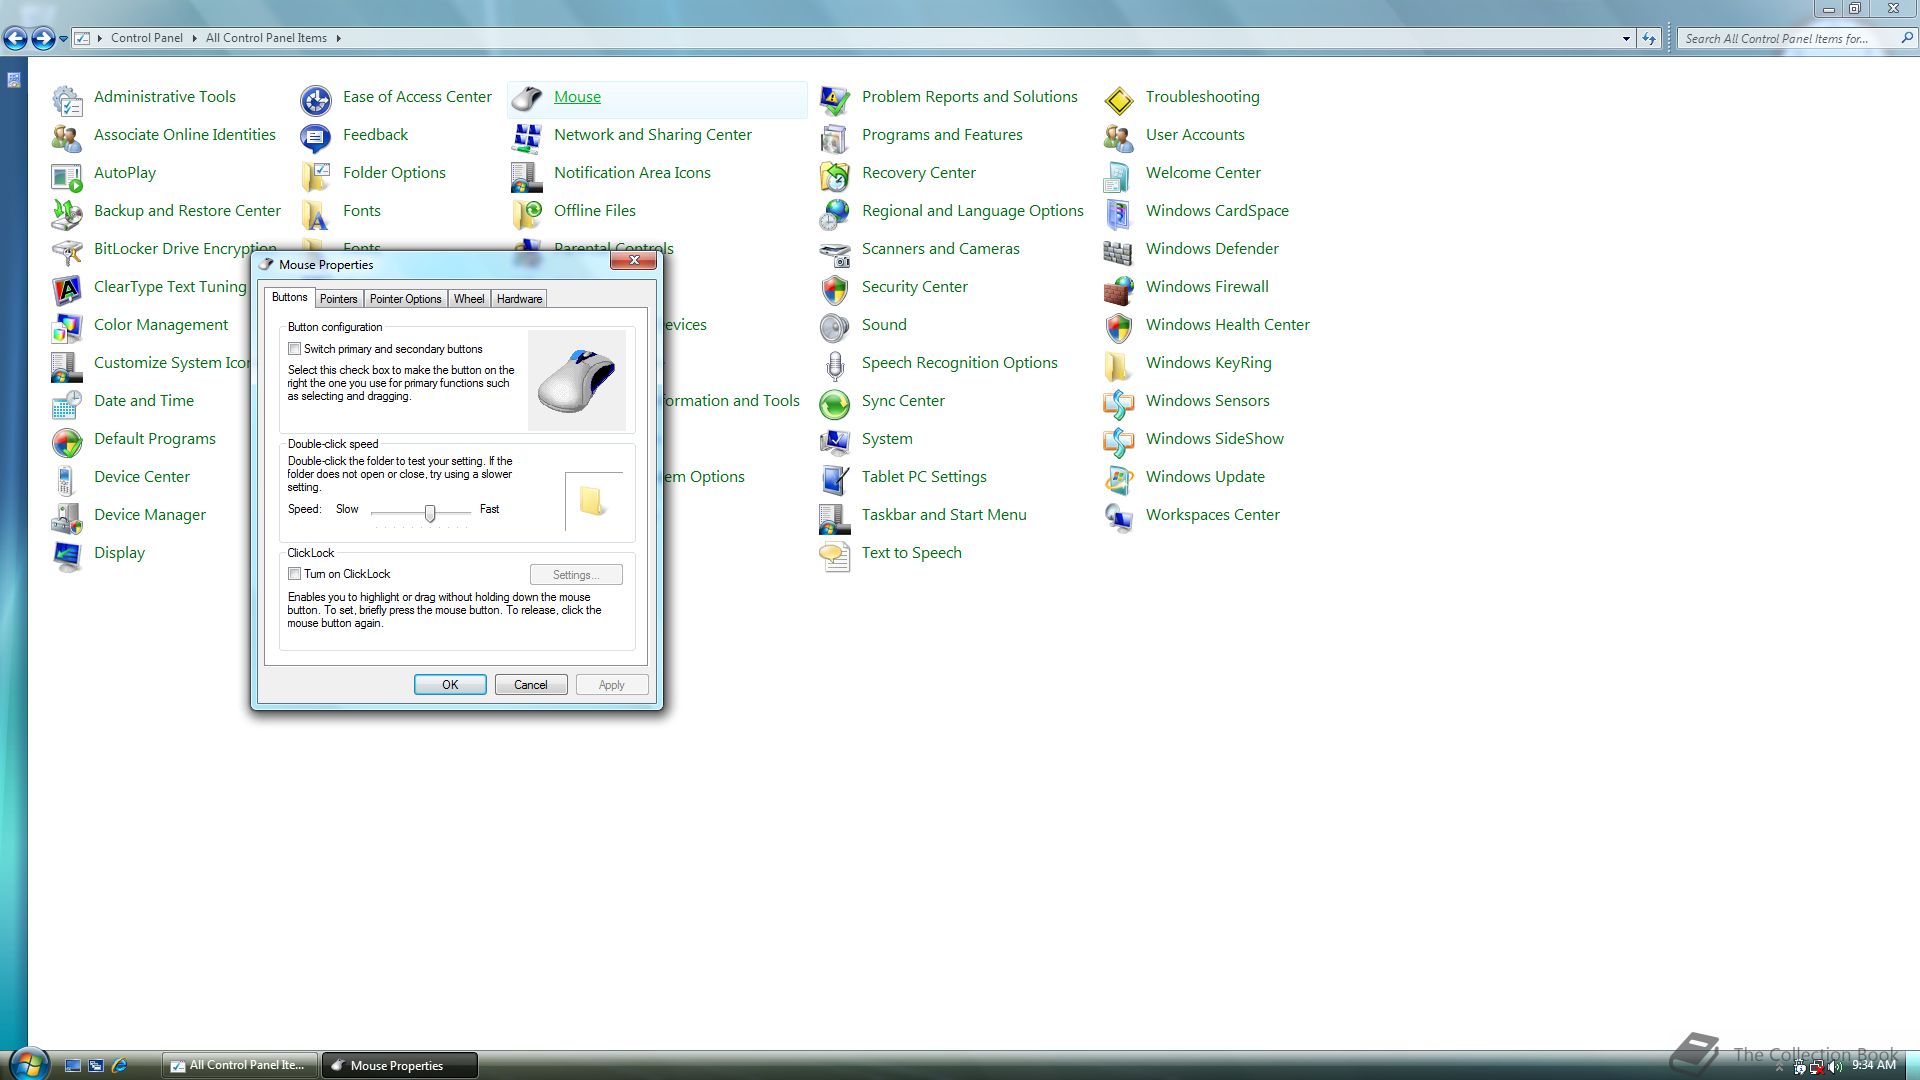
Task: Open the Color Management icon
Action: [x=67, y=327]
